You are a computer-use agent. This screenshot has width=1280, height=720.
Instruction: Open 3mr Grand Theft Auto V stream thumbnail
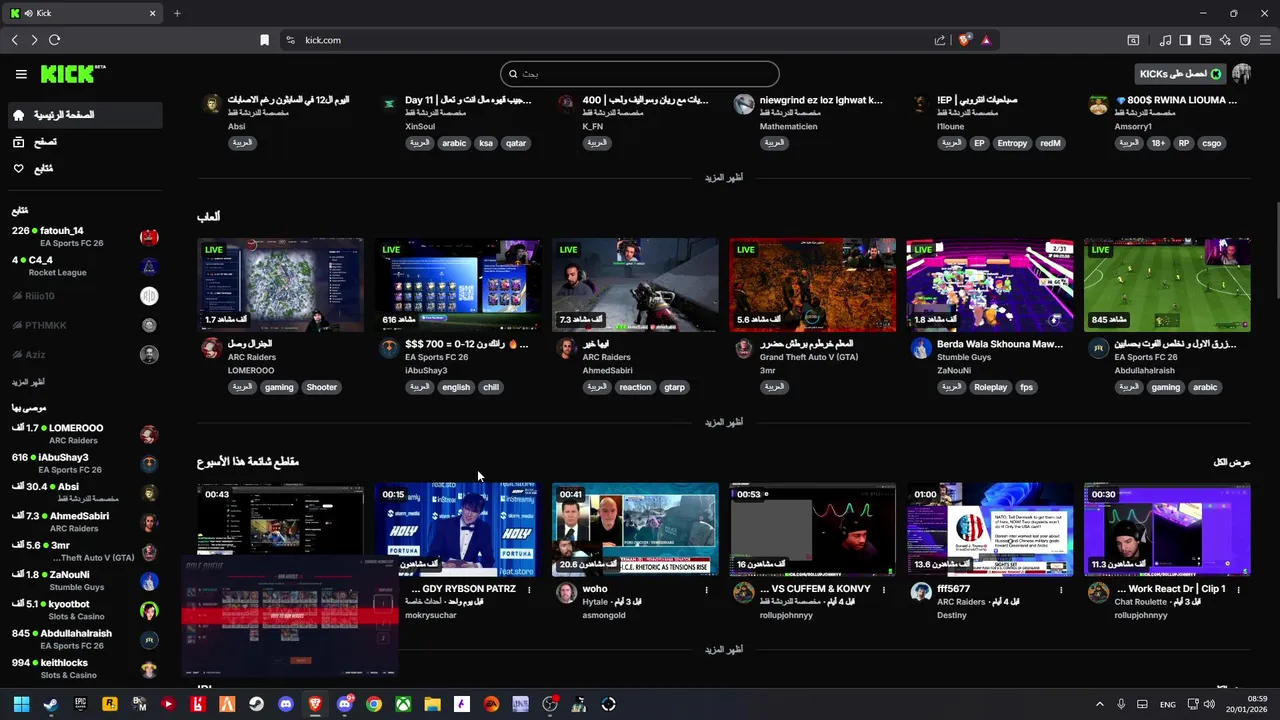(x=812, y=284)
